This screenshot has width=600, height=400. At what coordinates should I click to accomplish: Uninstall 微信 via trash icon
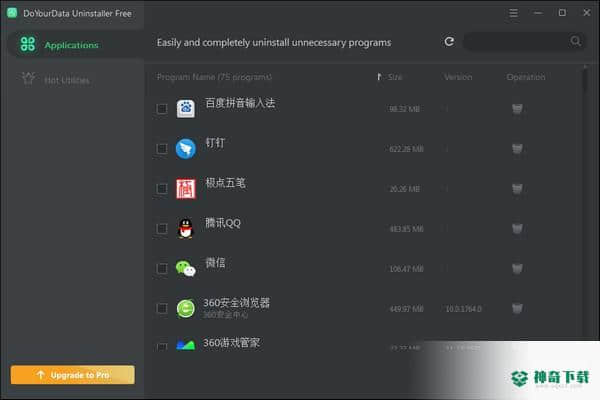coord(517,268)
